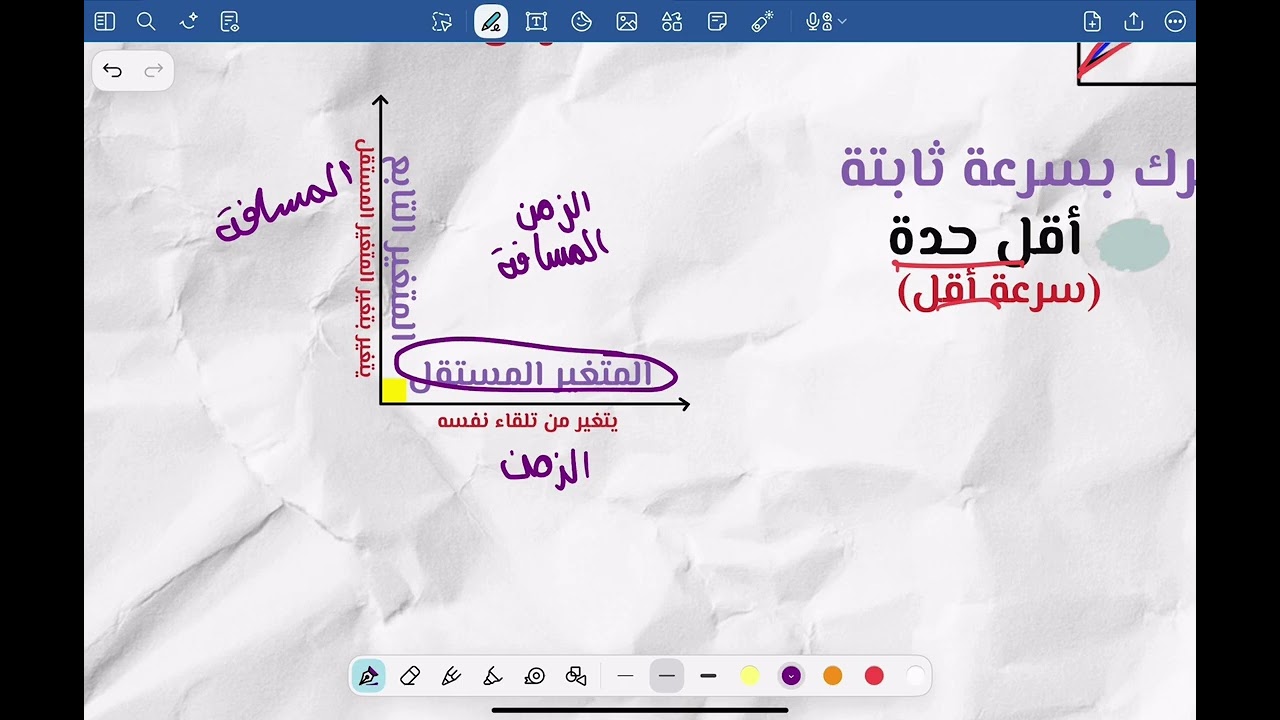Tap the yellow square at graph origin
Screen dimensions: 1280x720
394,390
